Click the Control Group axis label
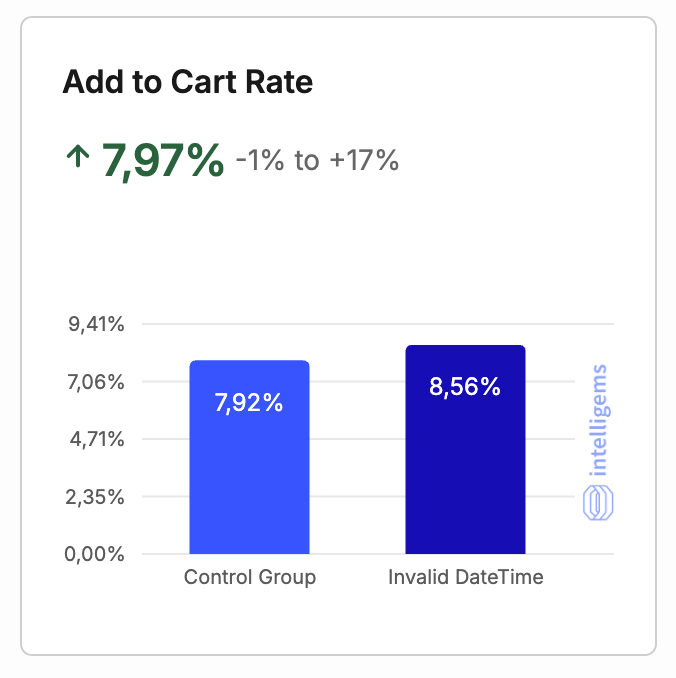 coord(250,578)
